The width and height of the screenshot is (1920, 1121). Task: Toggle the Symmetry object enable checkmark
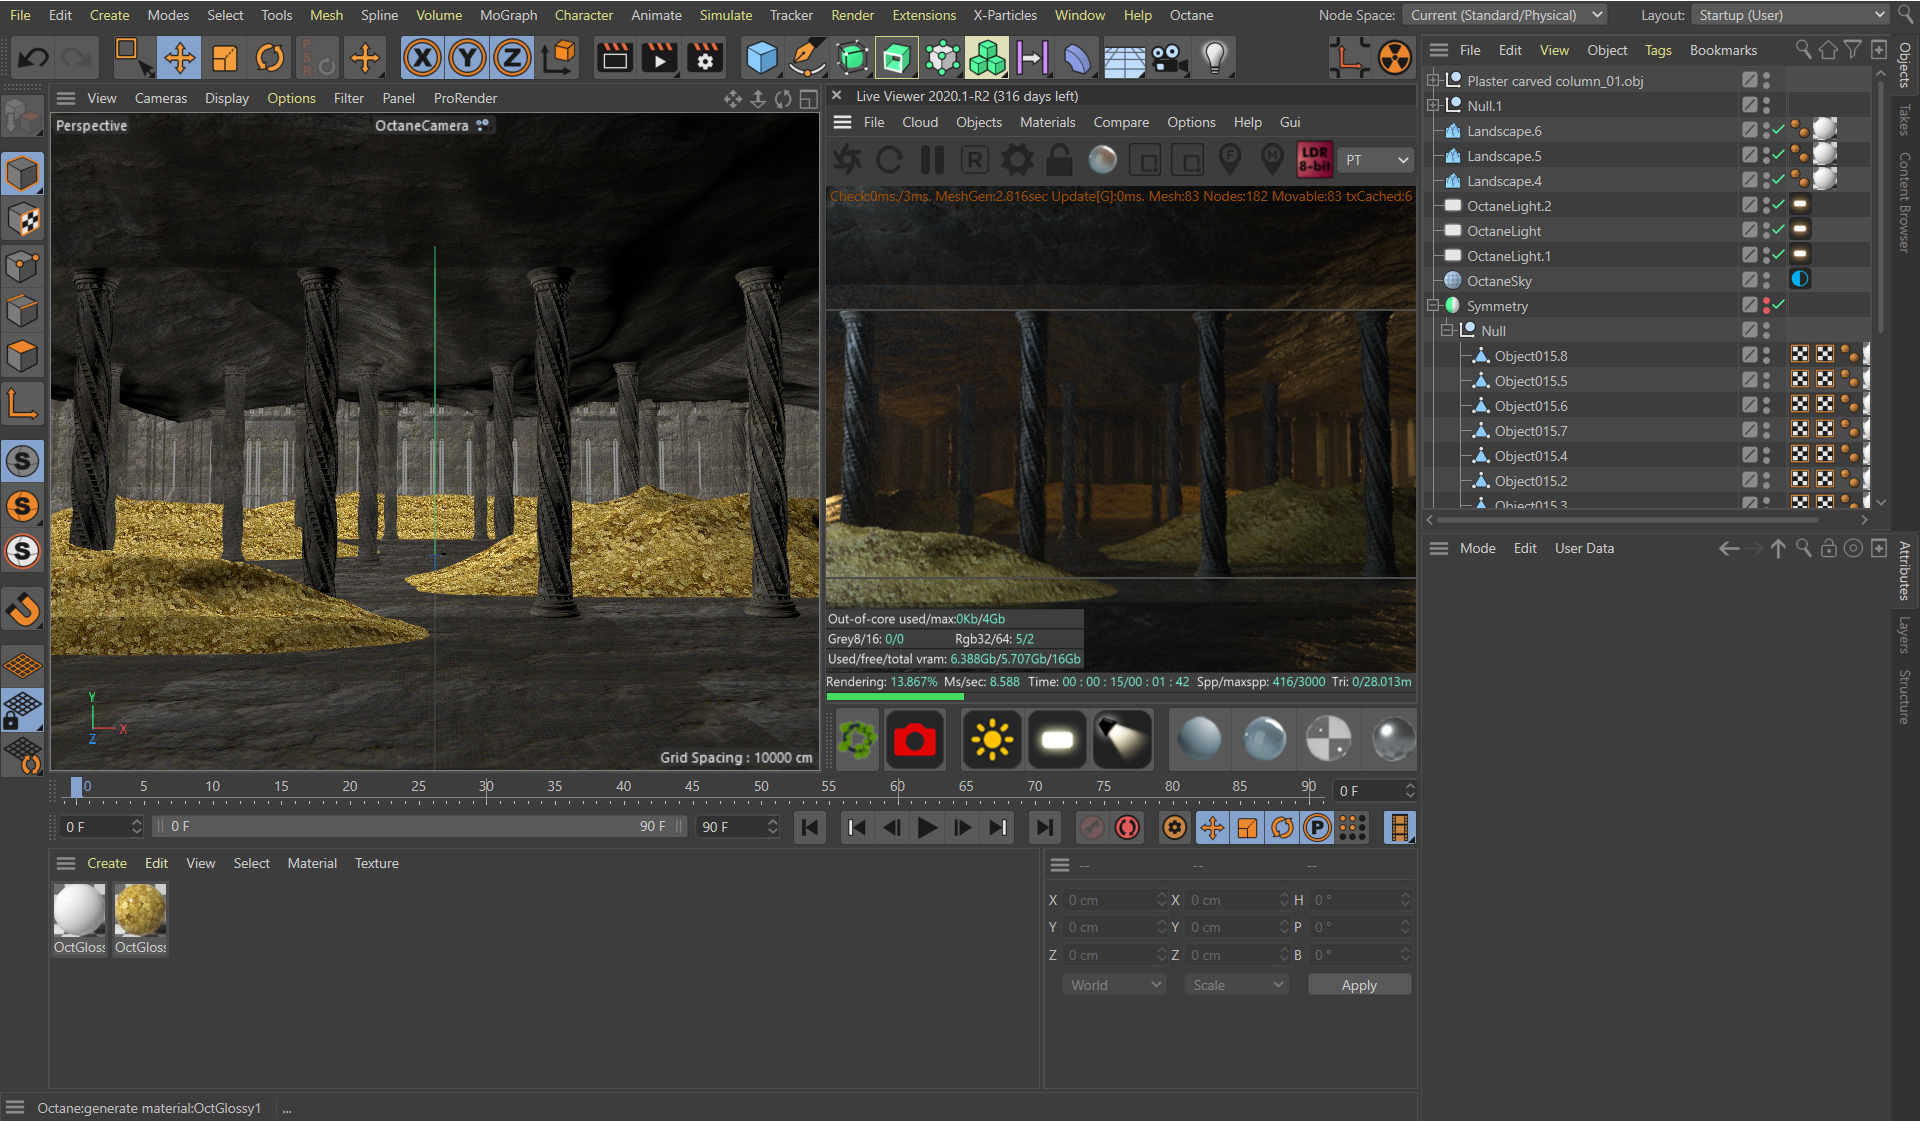[x=1778, y=305]
